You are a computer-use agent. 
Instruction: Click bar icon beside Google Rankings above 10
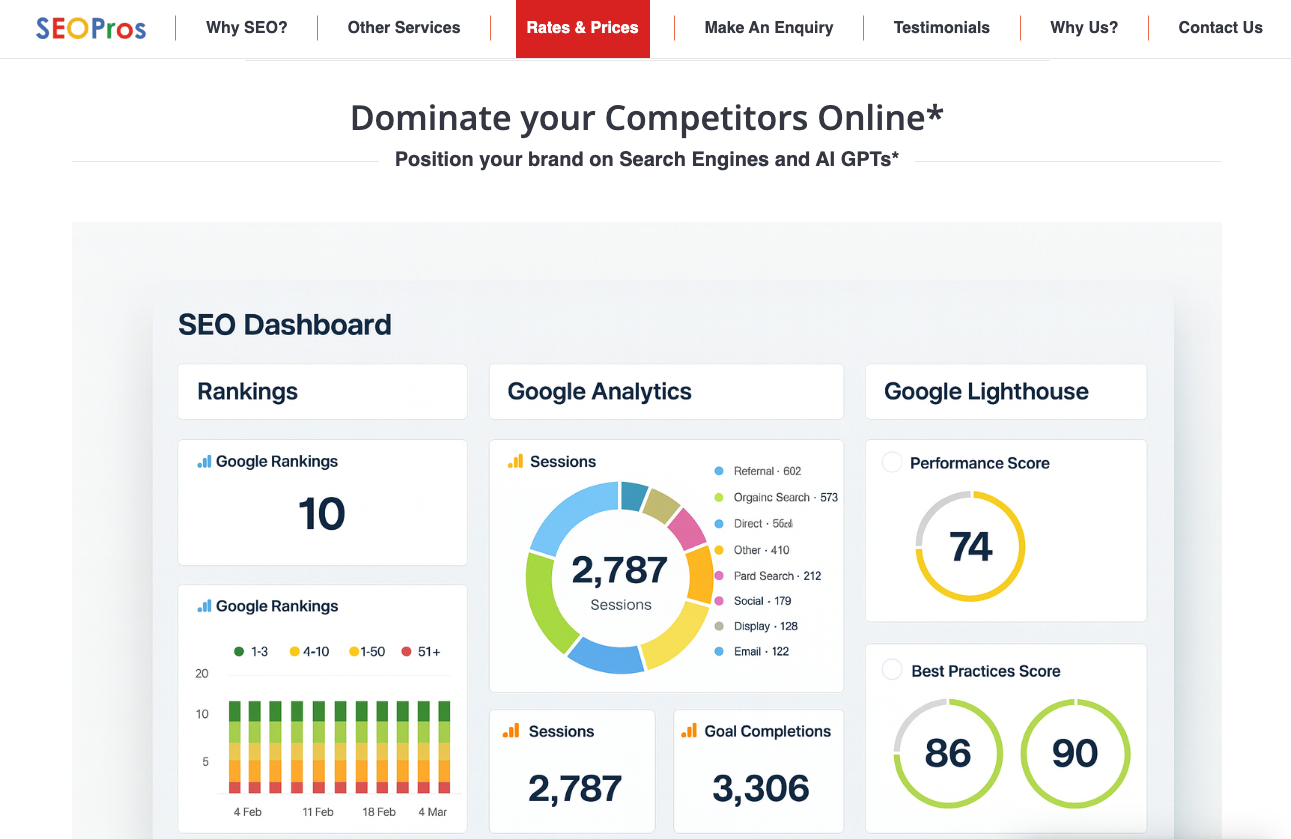(x=204, y=462)
